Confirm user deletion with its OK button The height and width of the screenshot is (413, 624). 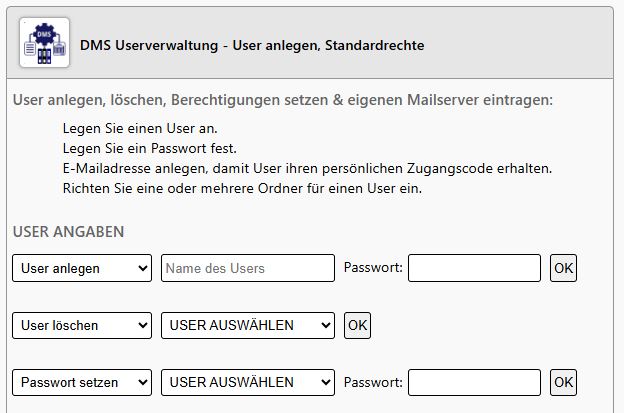coord(357,325)
